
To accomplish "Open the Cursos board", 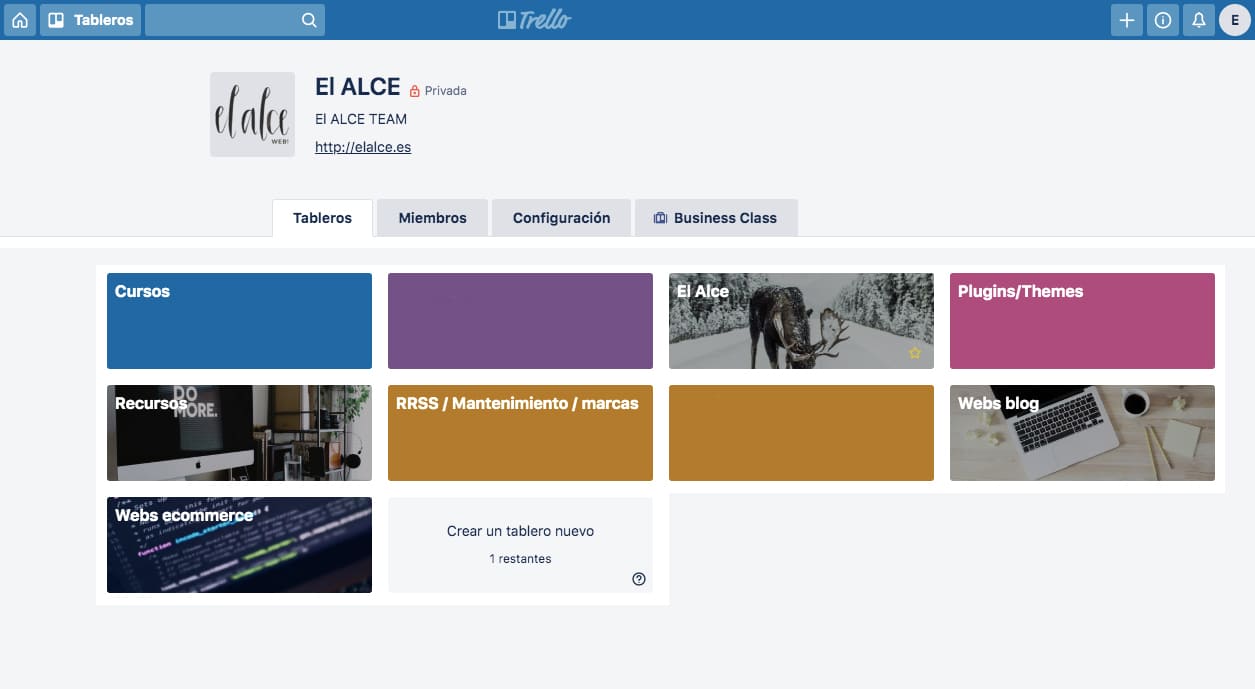I will [239, 321].
